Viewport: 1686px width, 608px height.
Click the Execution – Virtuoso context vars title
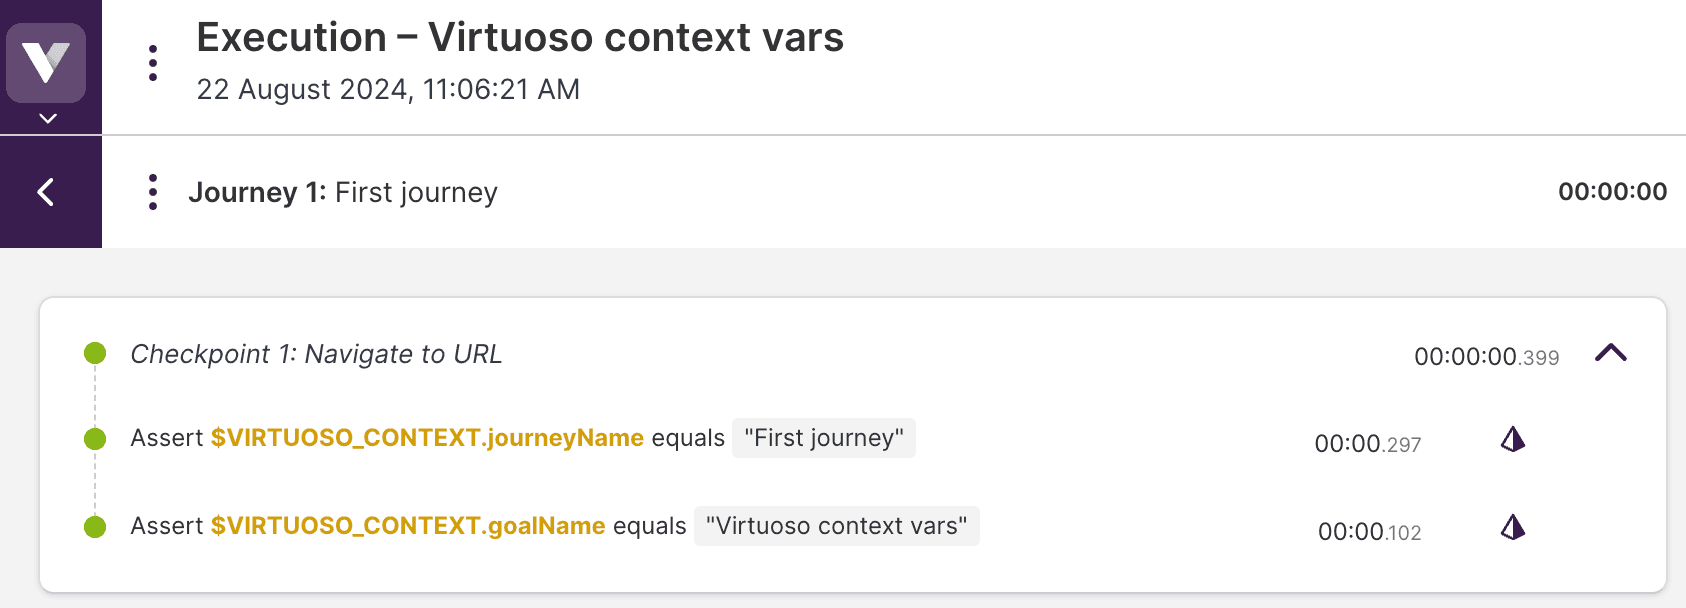click(520, 37)
